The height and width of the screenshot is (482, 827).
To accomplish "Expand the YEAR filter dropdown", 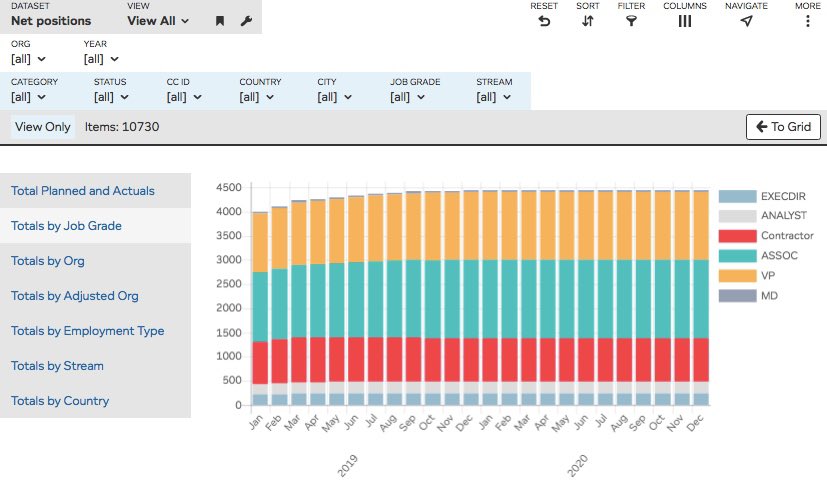I will click(x=101, y=59).
